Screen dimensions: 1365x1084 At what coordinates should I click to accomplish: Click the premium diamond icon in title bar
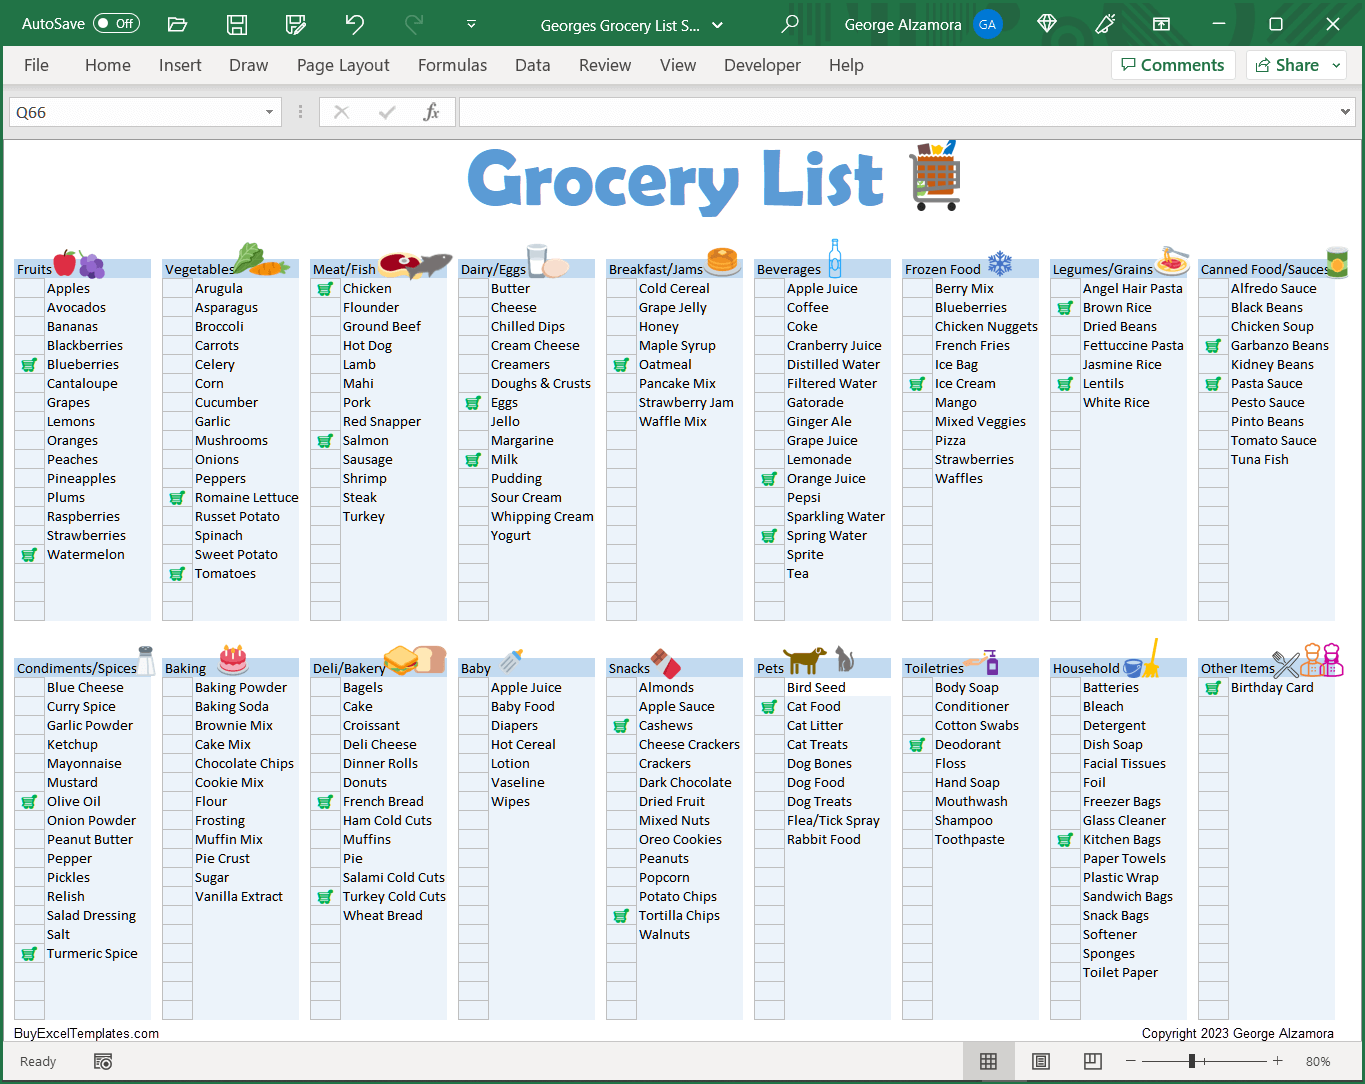(1046, 24)
